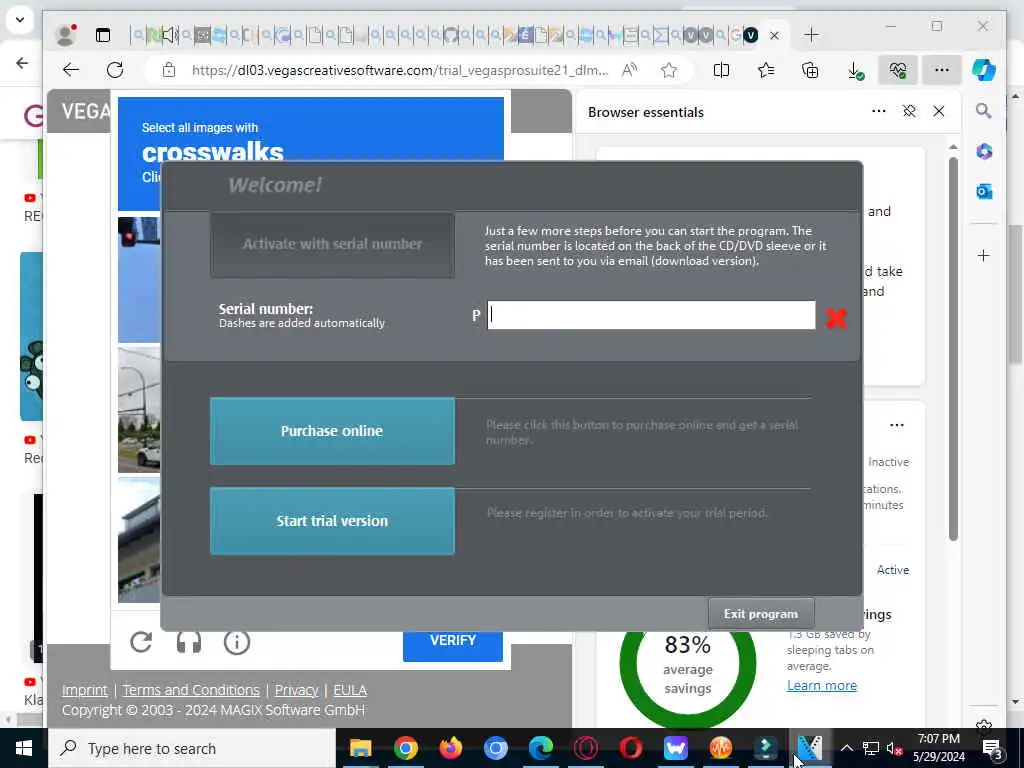
Task: Open the ellipsis menu on the performance card
Action: pyautogui.click(x=897, y=425)
